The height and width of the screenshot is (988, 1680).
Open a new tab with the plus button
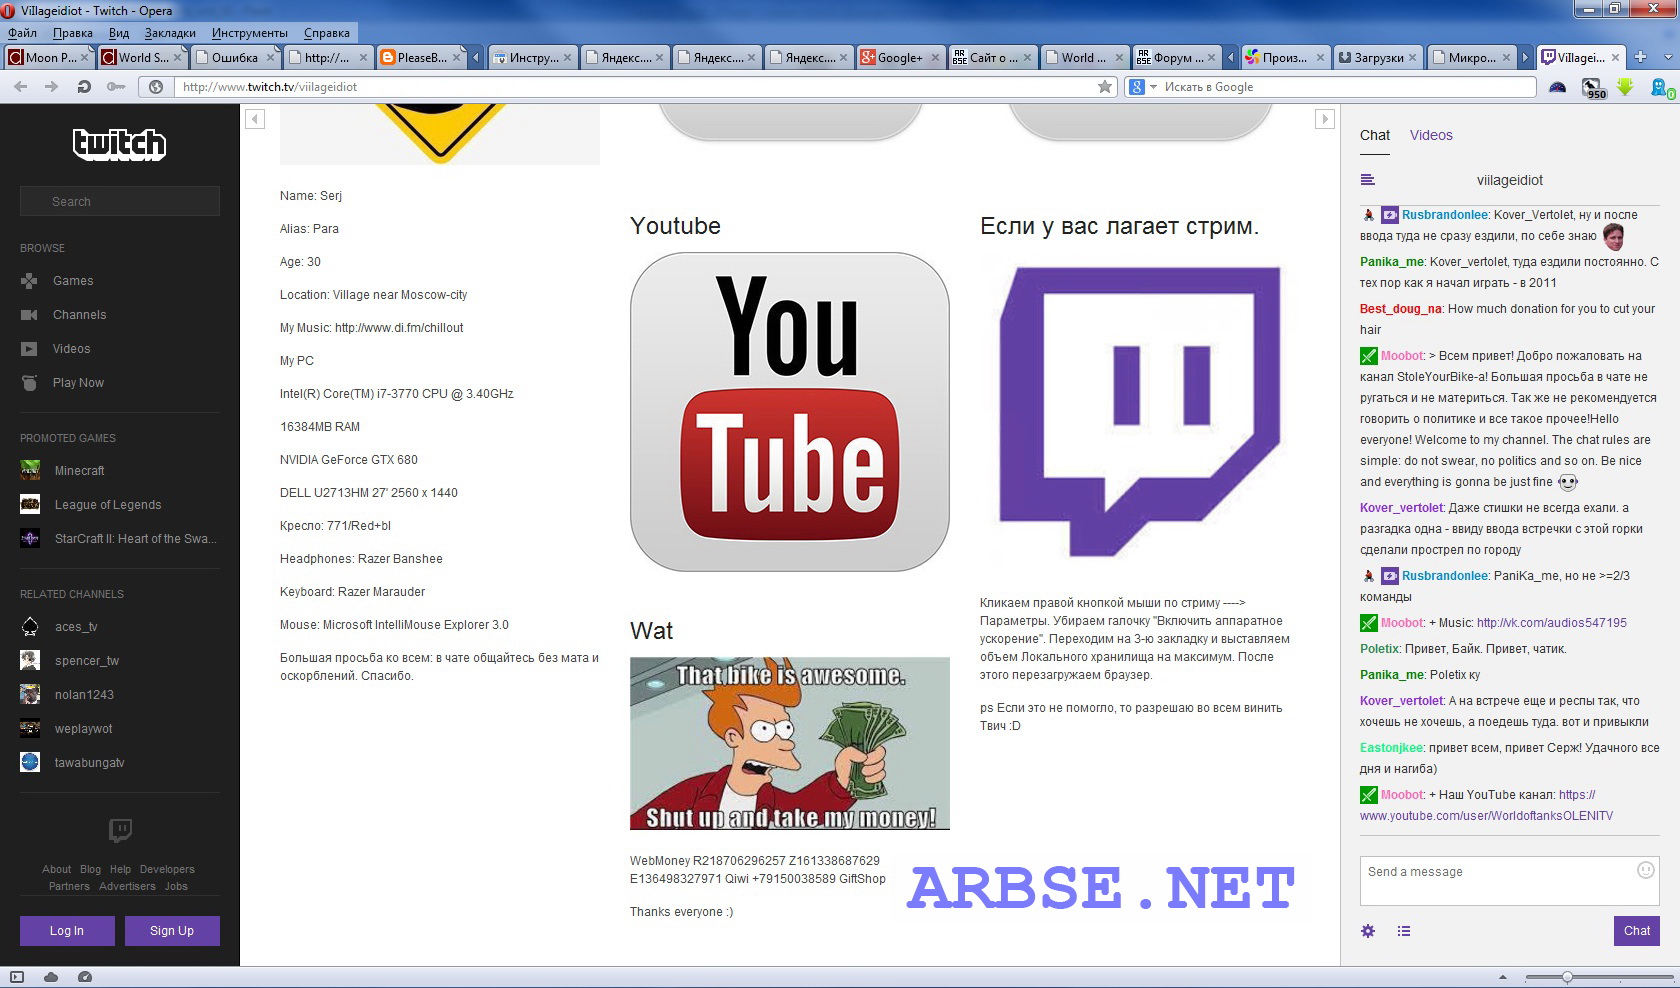pyautogui.click(x=1640, y=57)
